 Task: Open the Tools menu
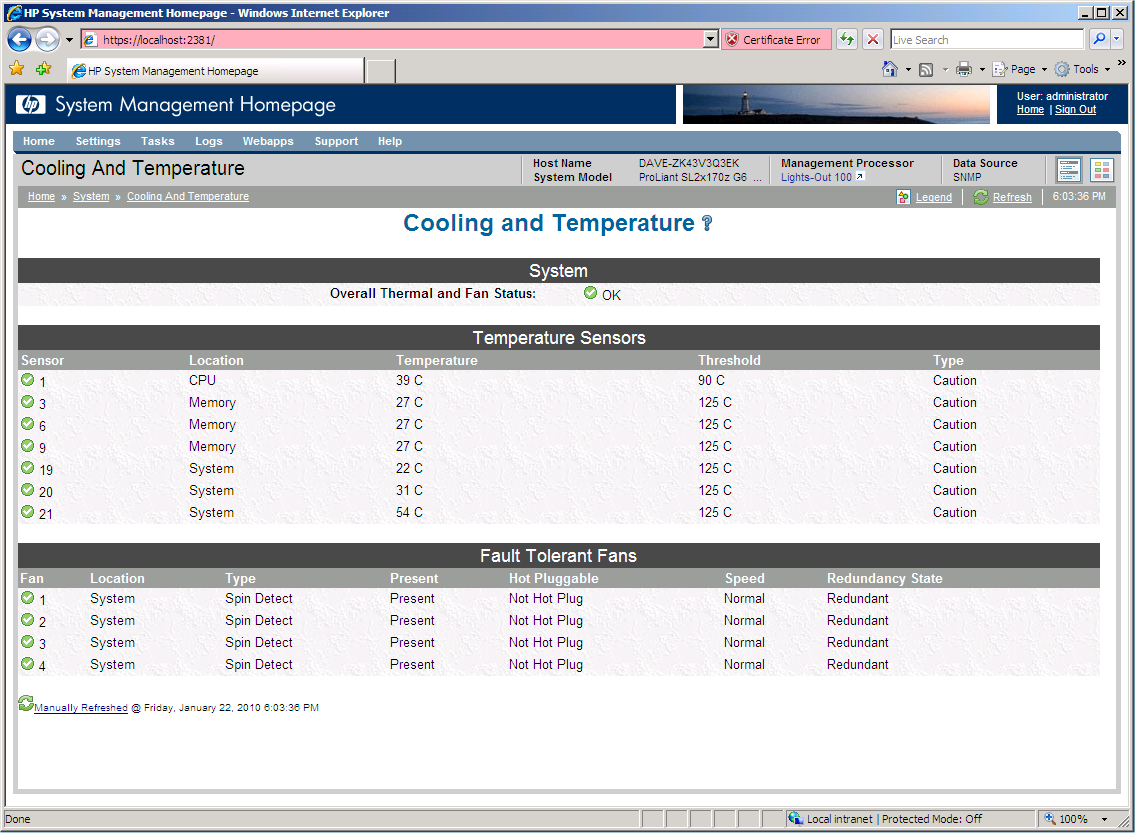(x=1082, y=69)
